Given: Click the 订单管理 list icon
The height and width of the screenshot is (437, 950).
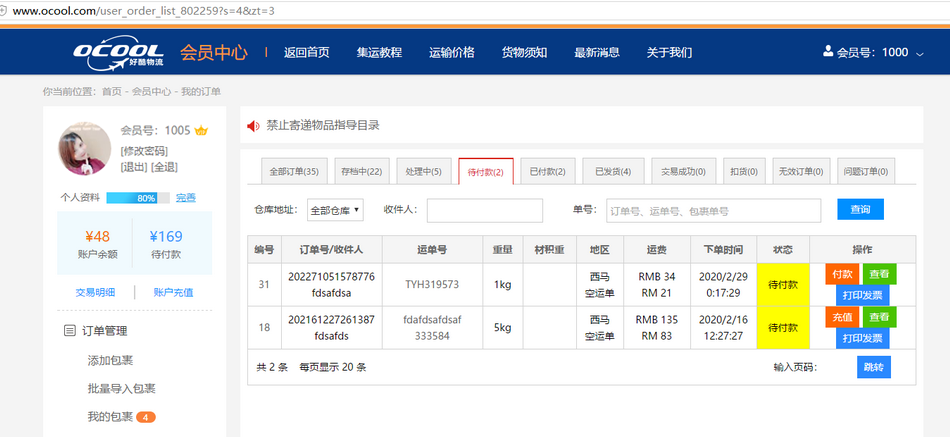Looking at the screenshot, I should (69, 331).
